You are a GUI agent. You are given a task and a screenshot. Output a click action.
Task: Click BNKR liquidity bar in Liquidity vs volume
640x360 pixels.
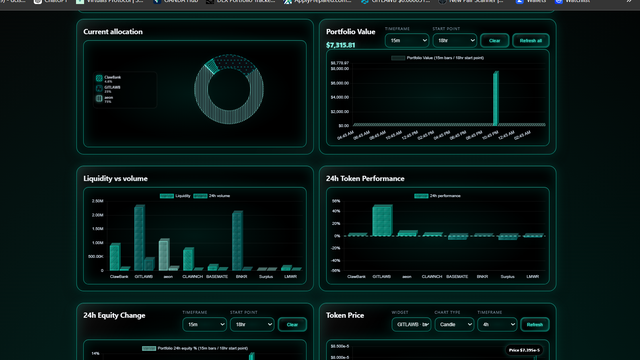[x=237, y=241]
